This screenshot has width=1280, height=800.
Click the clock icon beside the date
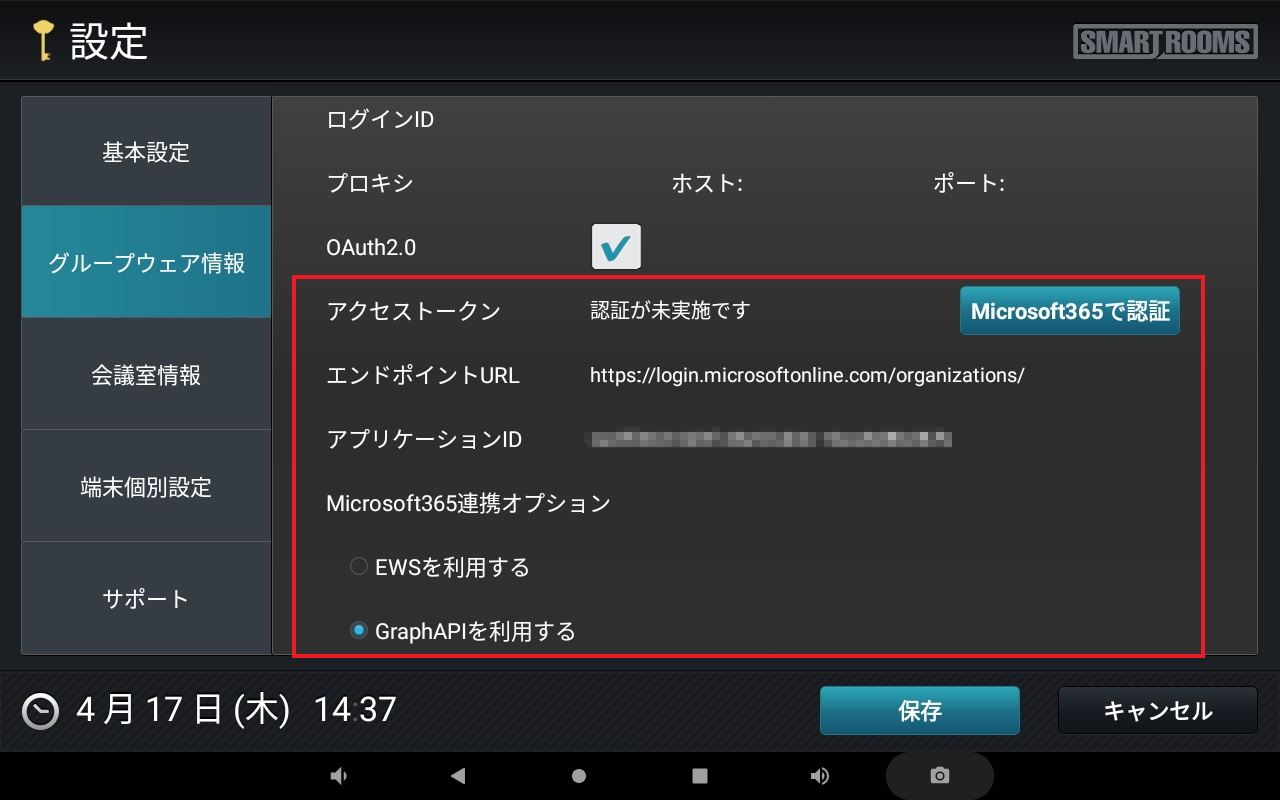41,710
